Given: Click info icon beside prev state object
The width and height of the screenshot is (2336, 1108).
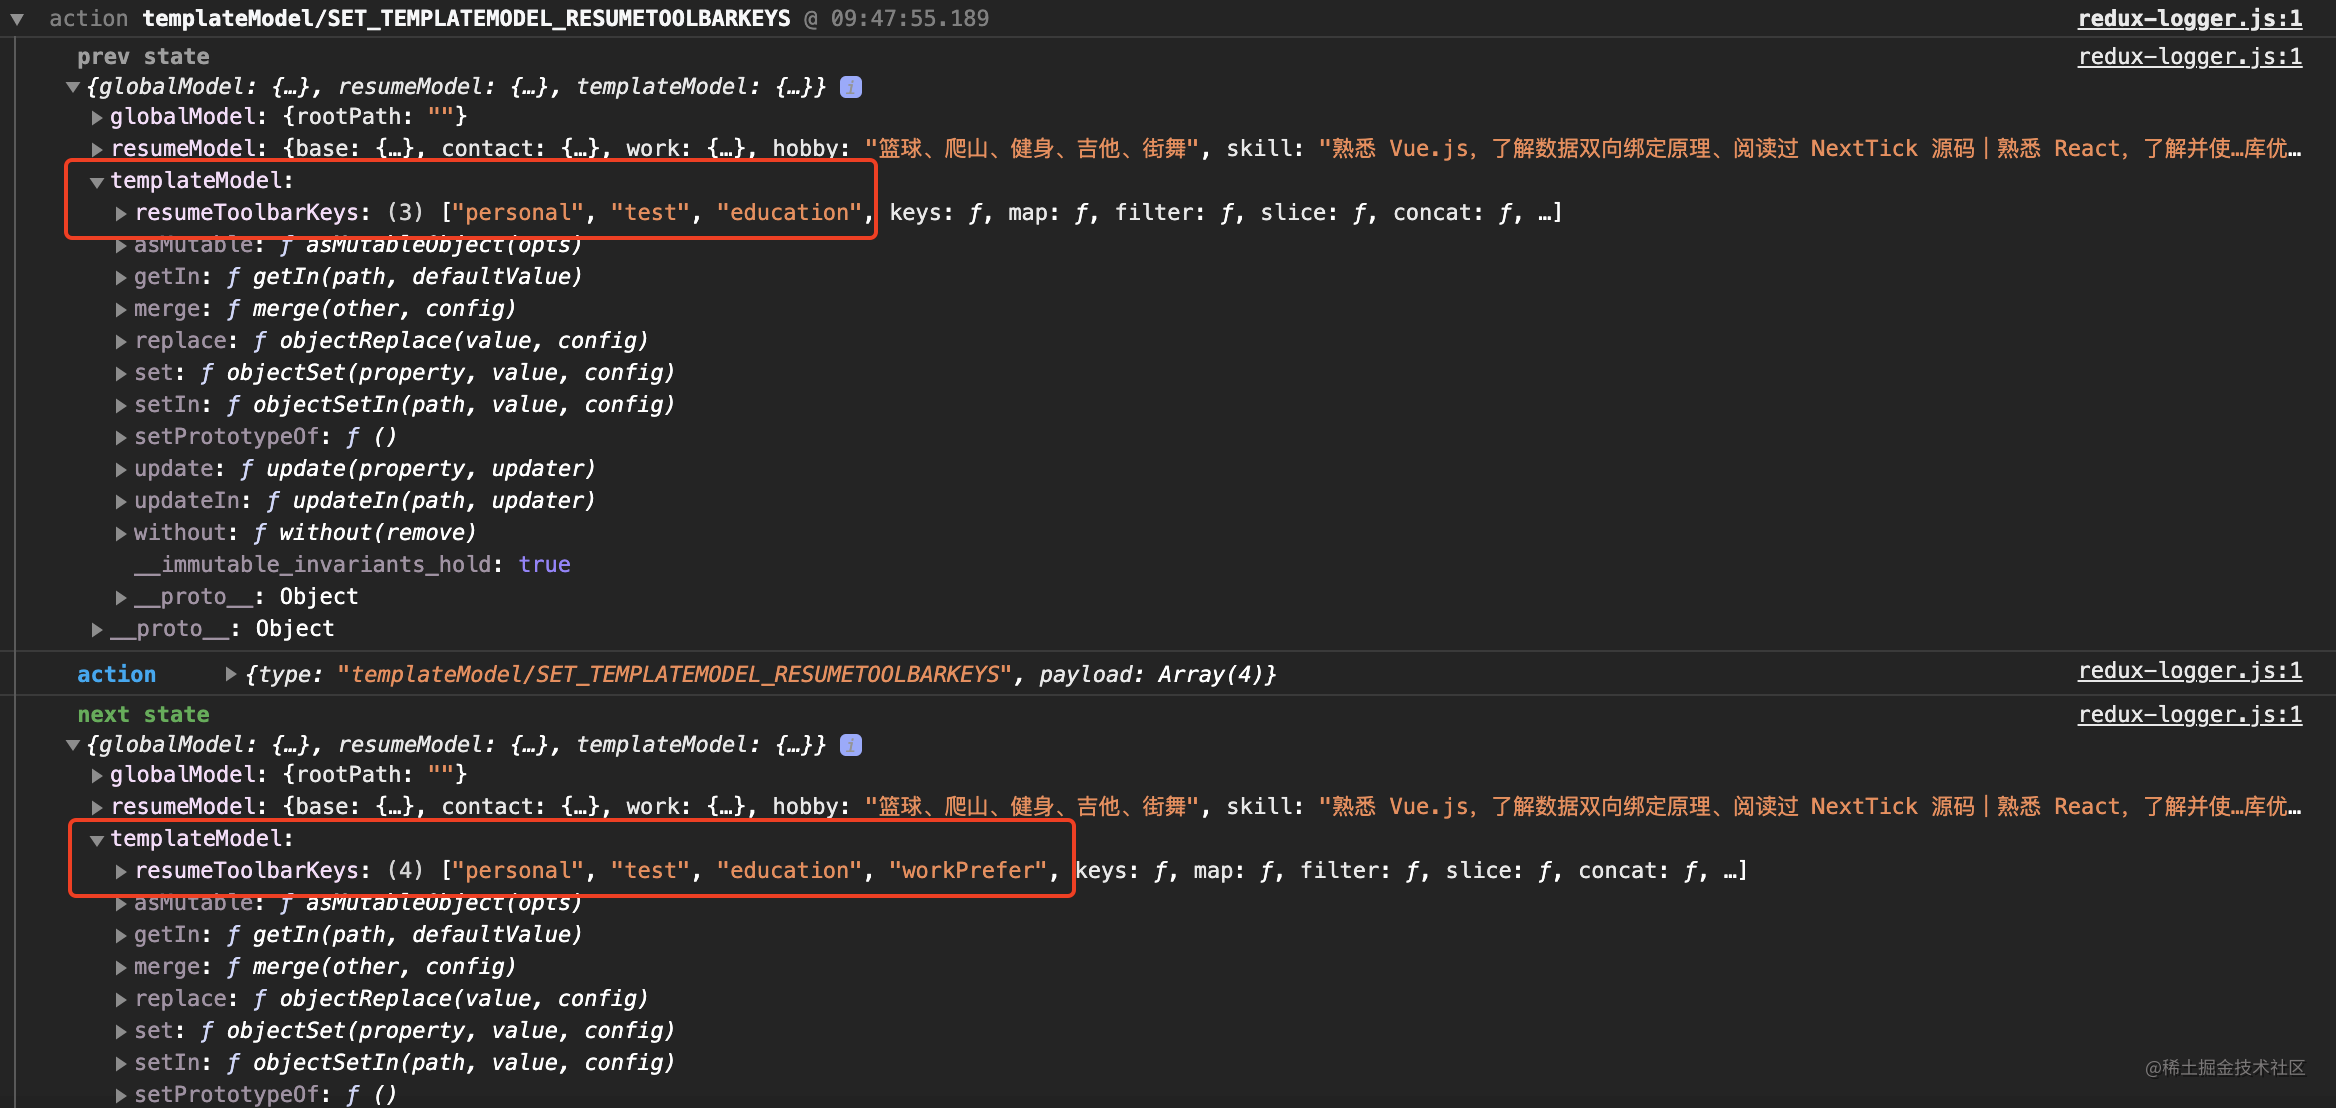Looking at the screenshot, I should [851, 87].
